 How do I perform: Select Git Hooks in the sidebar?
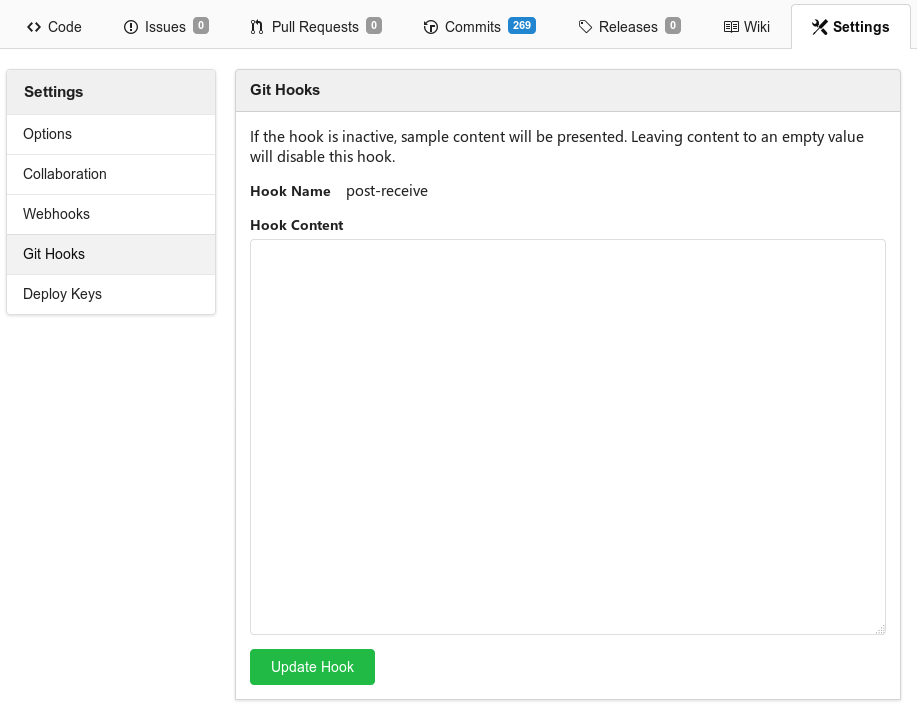click(53, 253)
